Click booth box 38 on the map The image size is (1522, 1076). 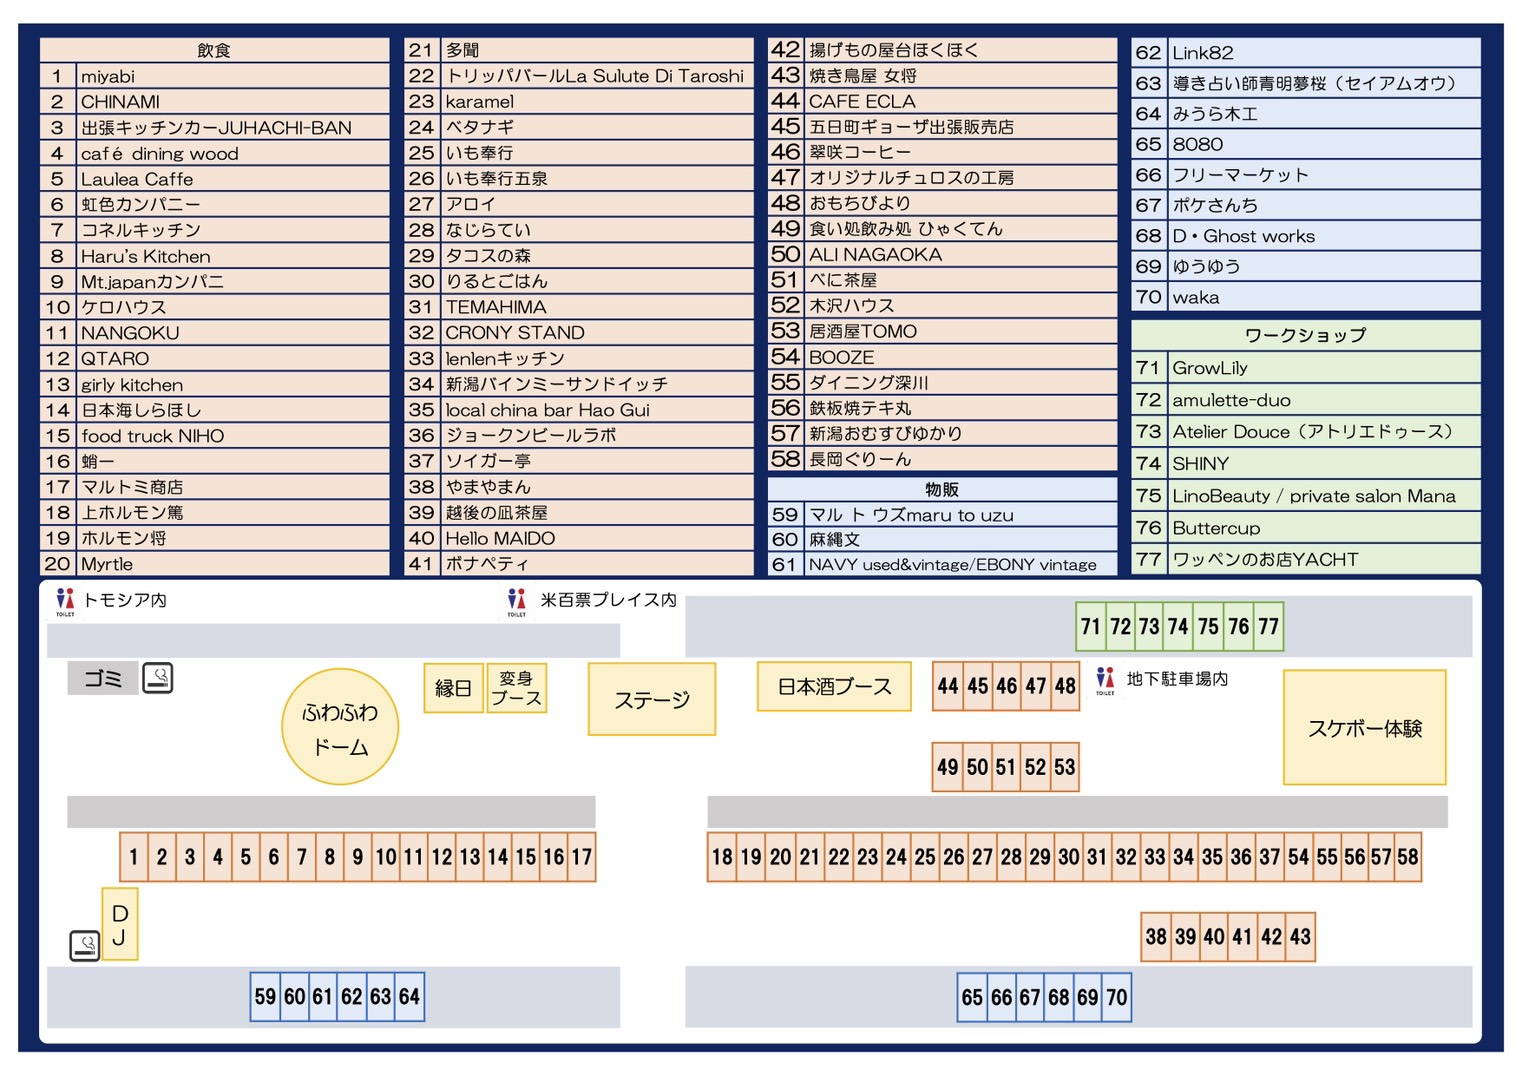pyautogui.click(x=1157, y=937)
